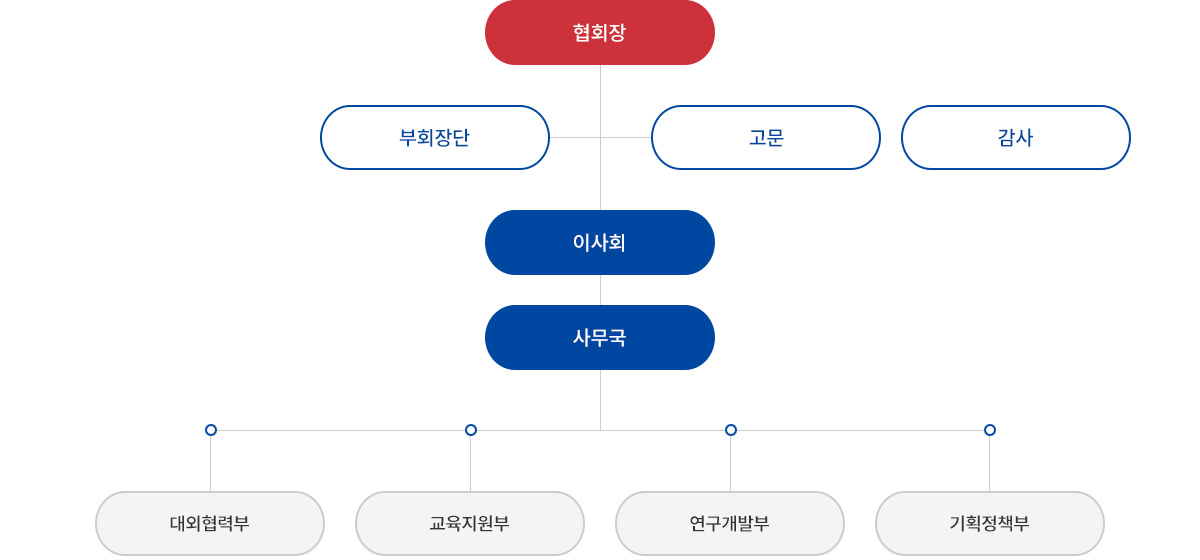
Task: Click the red 협회장 box
Action: point(600,32)
